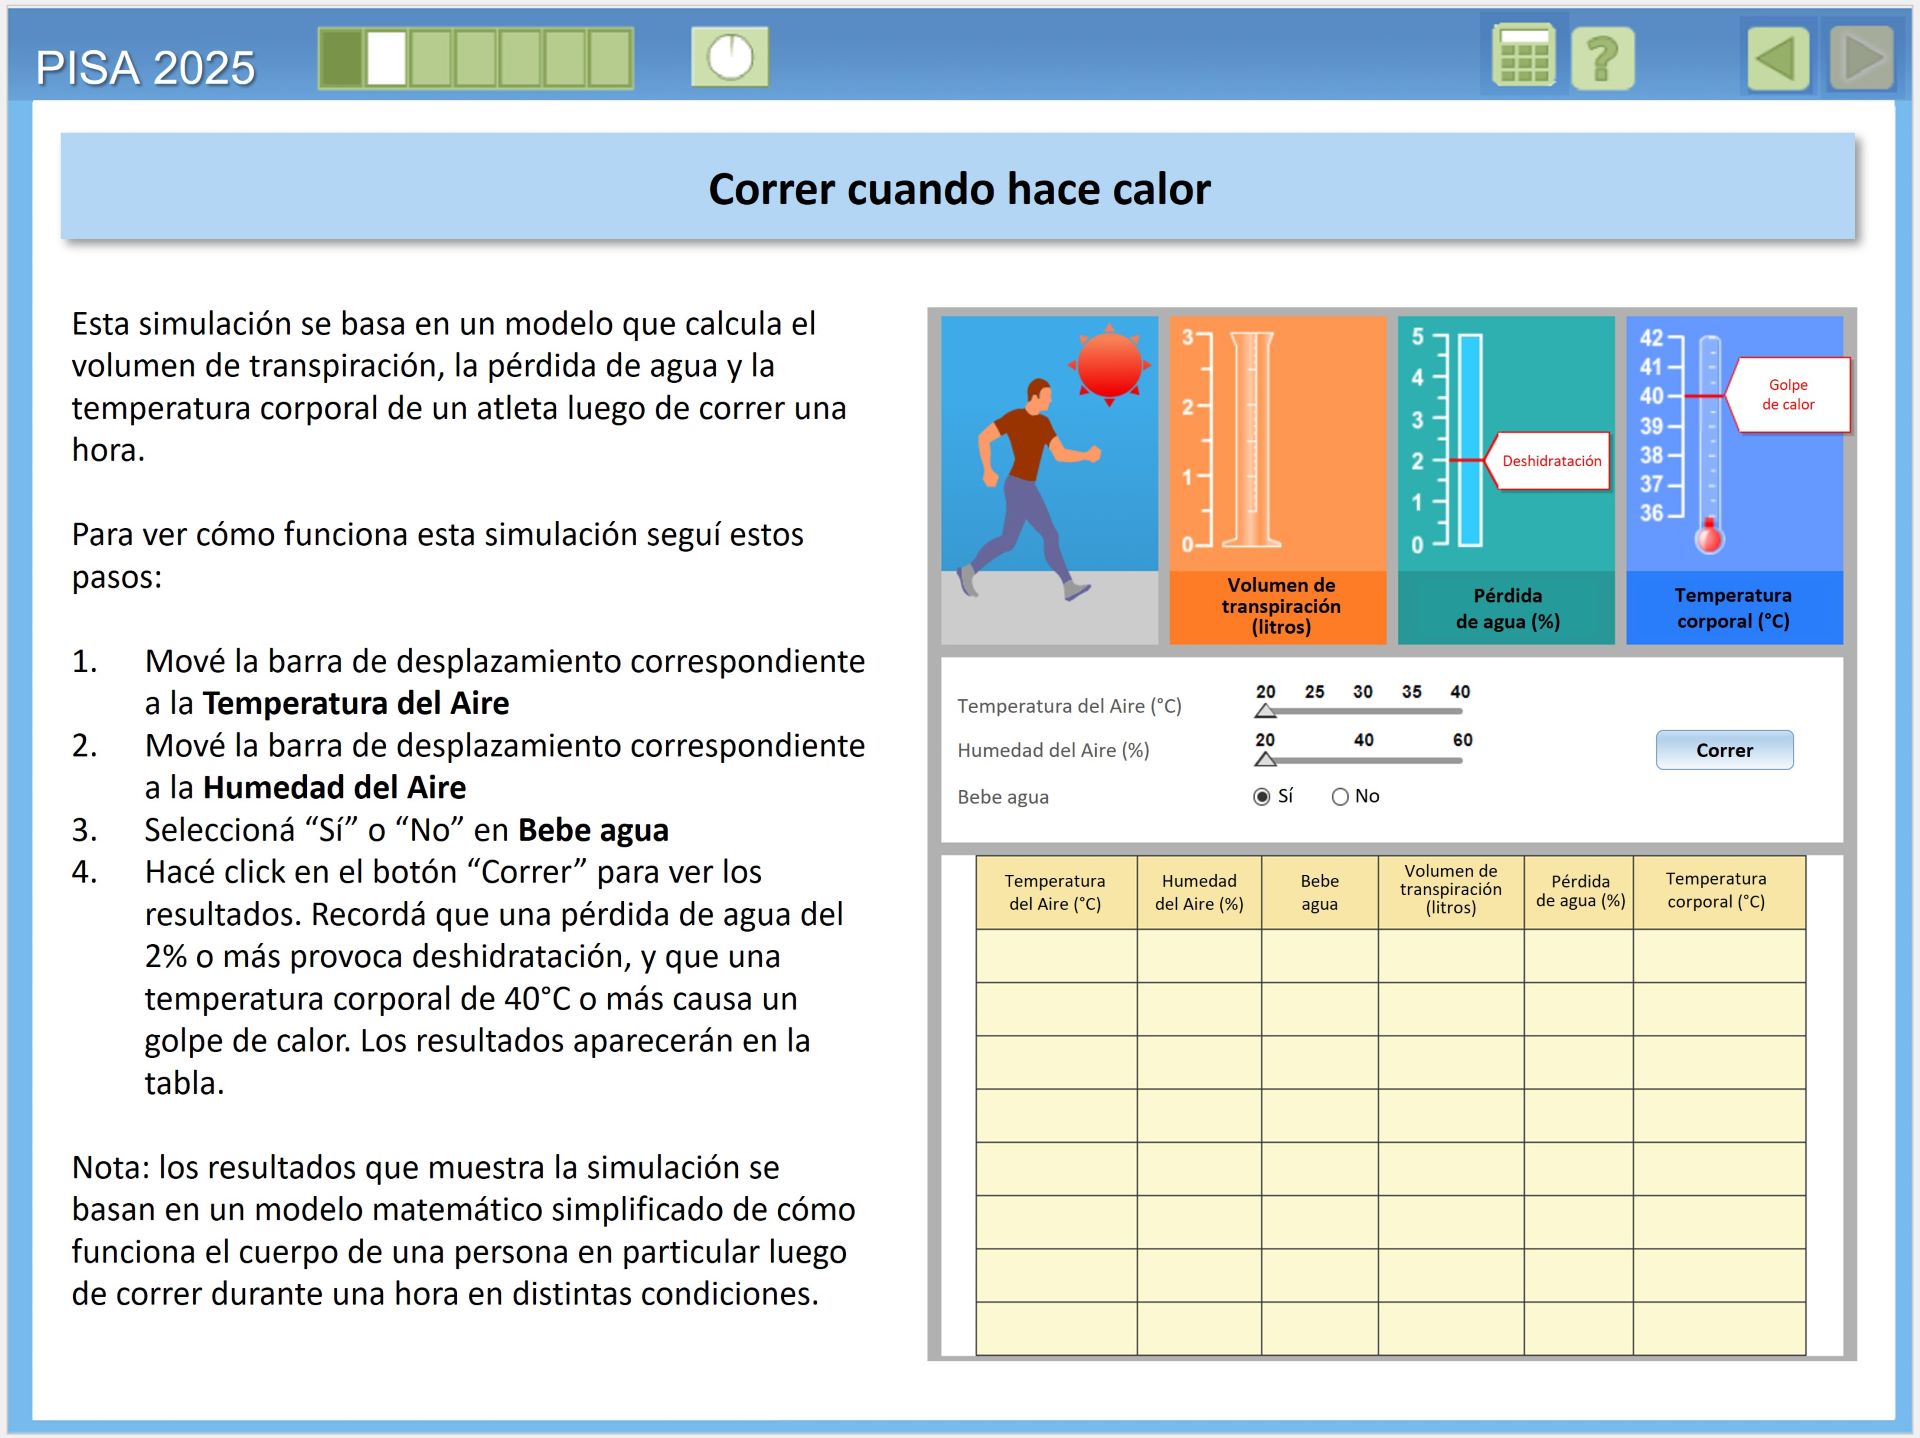Set air humidity slider to 40
Viewport: 1920px width, 1438px height.
coord(1364,760)
